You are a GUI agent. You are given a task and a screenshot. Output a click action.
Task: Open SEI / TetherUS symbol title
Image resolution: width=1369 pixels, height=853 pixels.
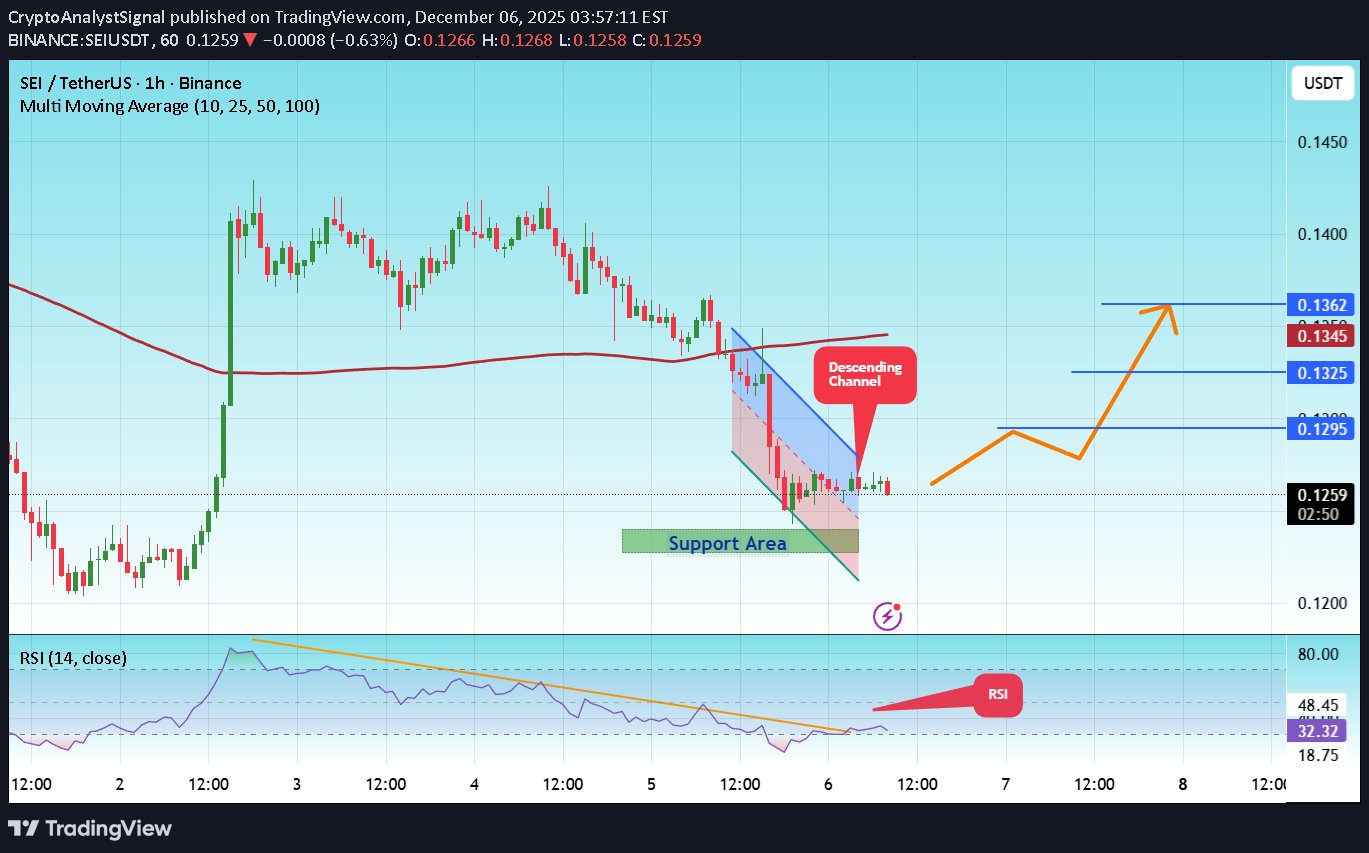[130, 83]
